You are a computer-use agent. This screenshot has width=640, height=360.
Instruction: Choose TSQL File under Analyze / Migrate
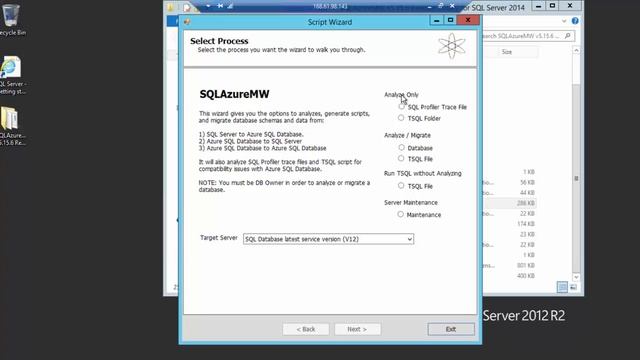coord(401,158)
